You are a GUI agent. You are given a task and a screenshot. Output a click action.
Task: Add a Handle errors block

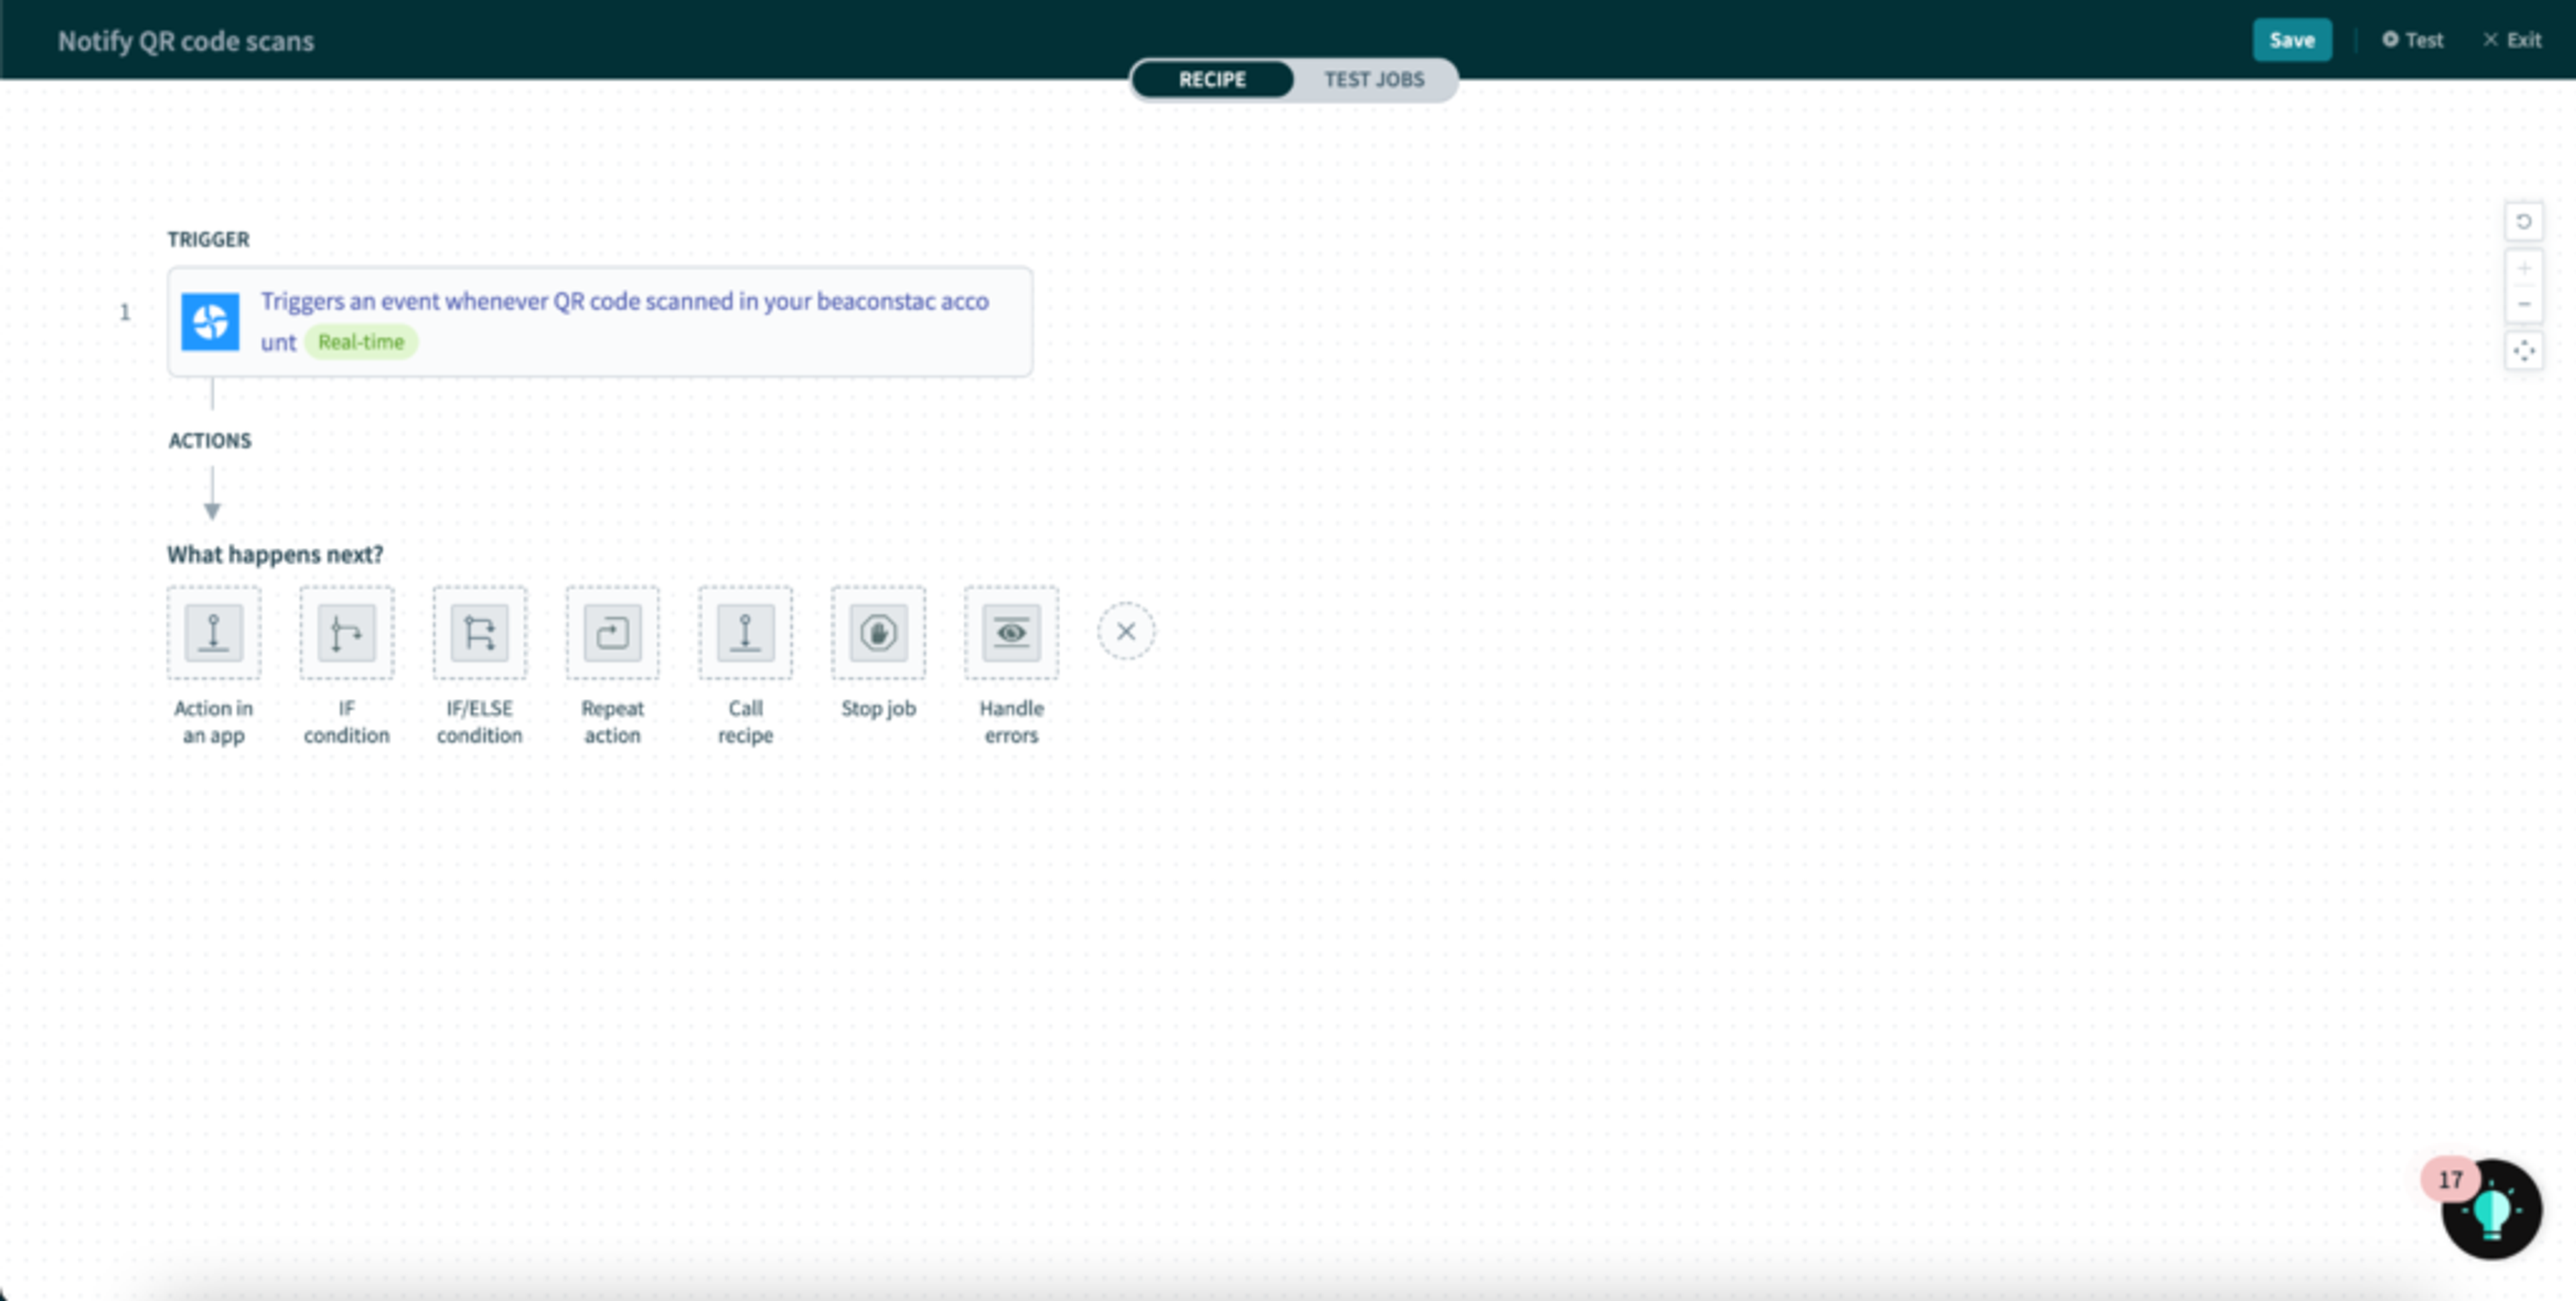click(1011, 632)
